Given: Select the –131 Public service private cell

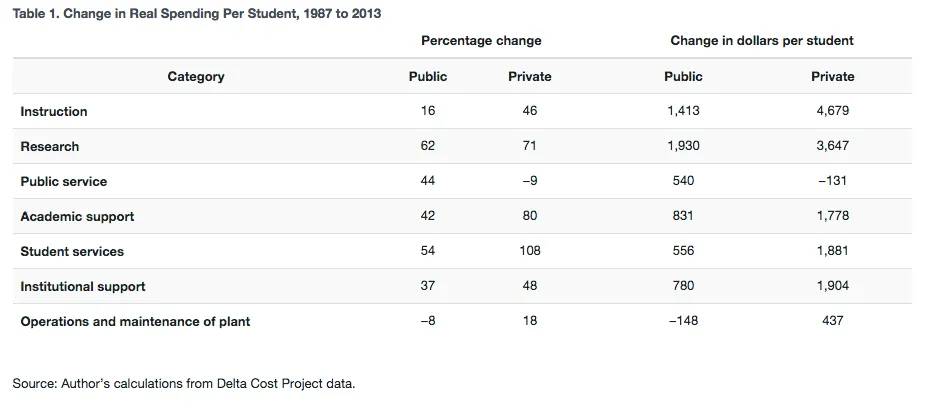Looking at the screenshot, I should pos(832,181).
